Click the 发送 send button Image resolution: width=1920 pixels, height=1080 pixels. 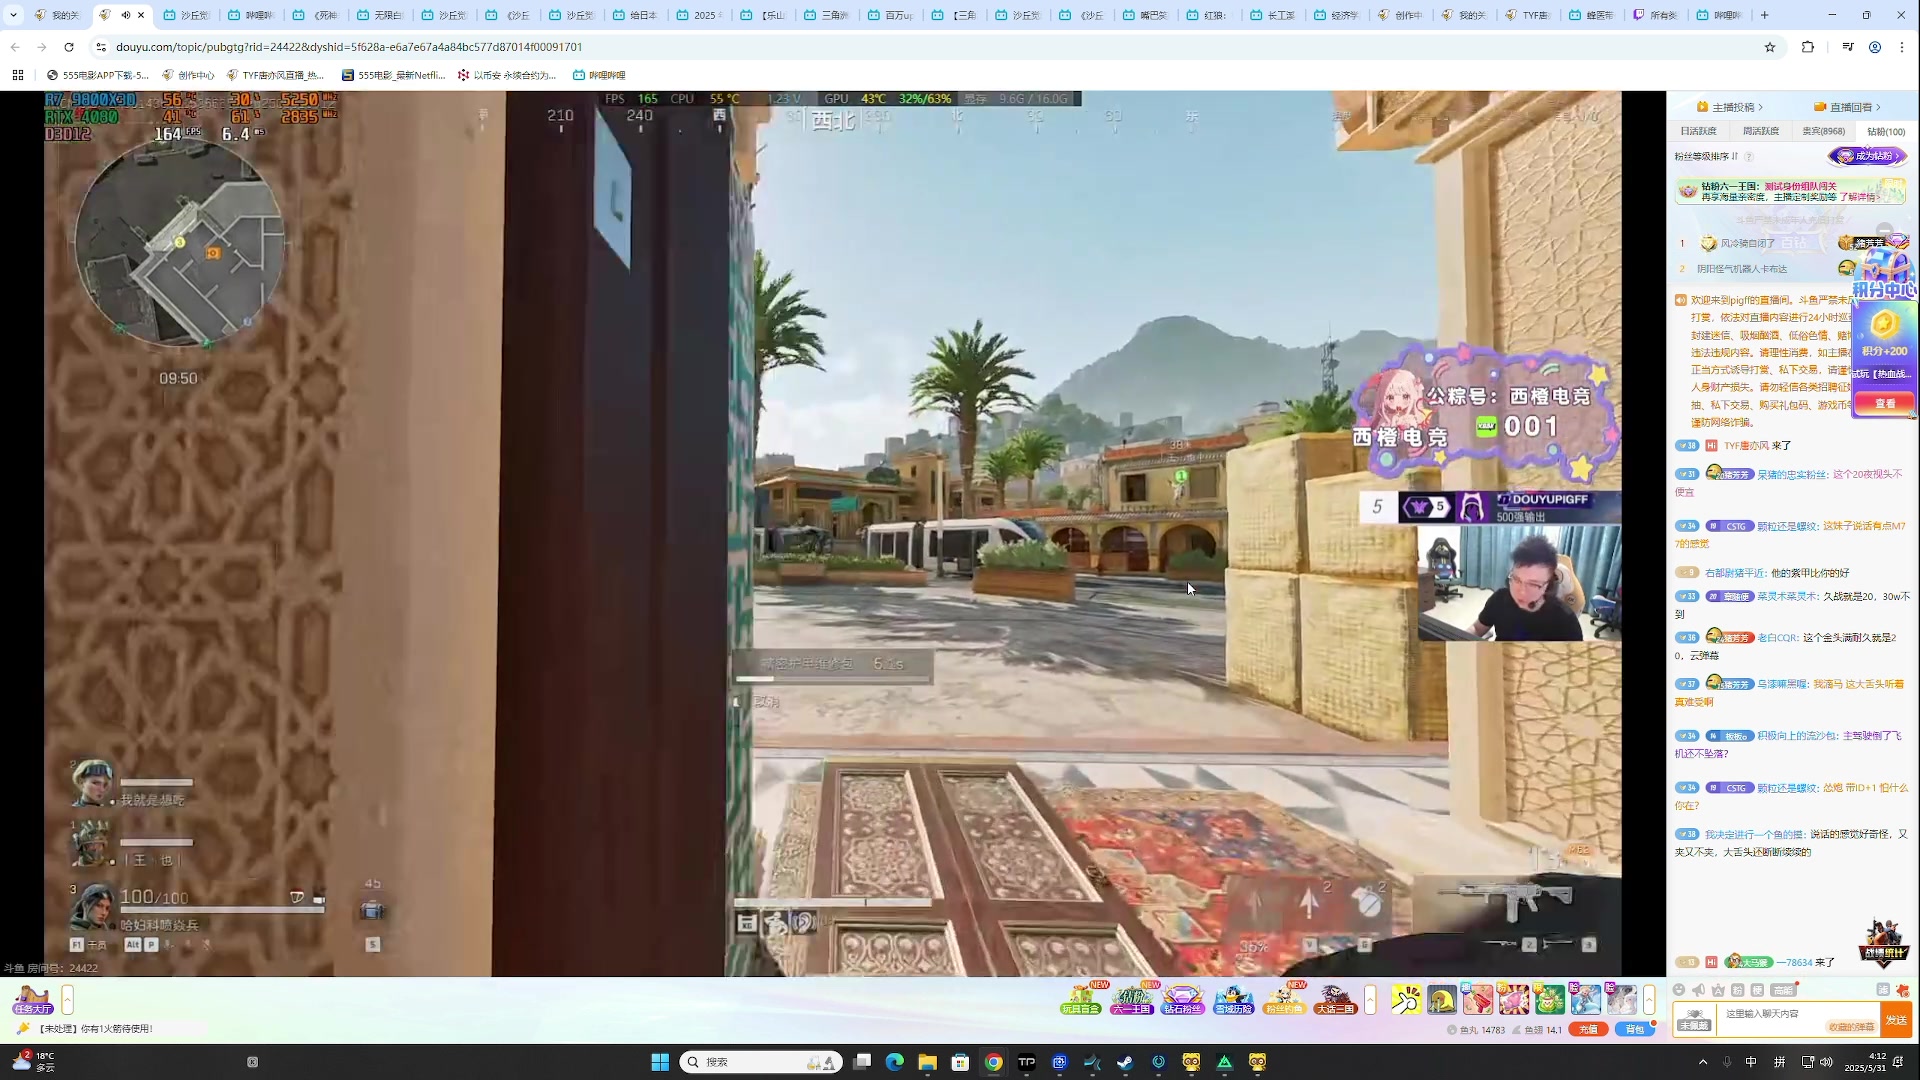(x=1896, y=1020)
